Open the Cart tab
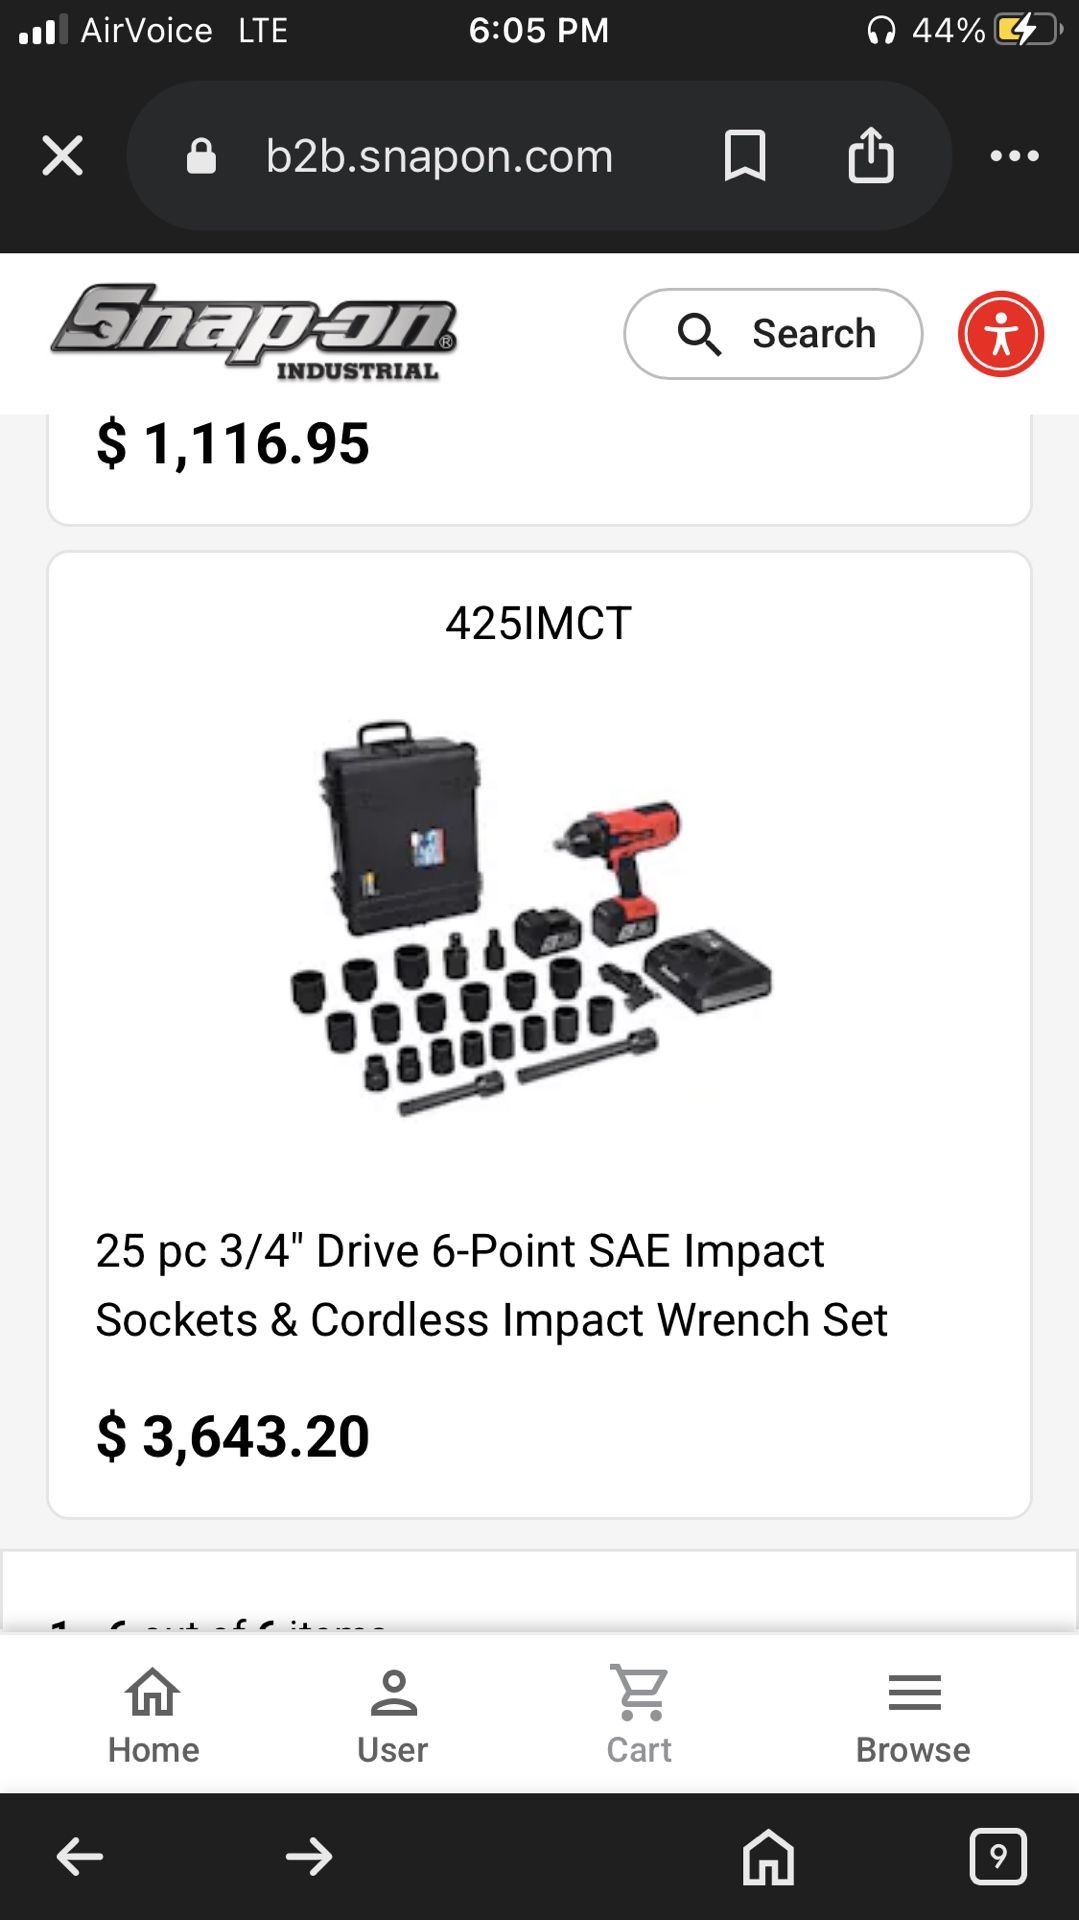Screen dimensions: 1079x1920 point(640,1715)
